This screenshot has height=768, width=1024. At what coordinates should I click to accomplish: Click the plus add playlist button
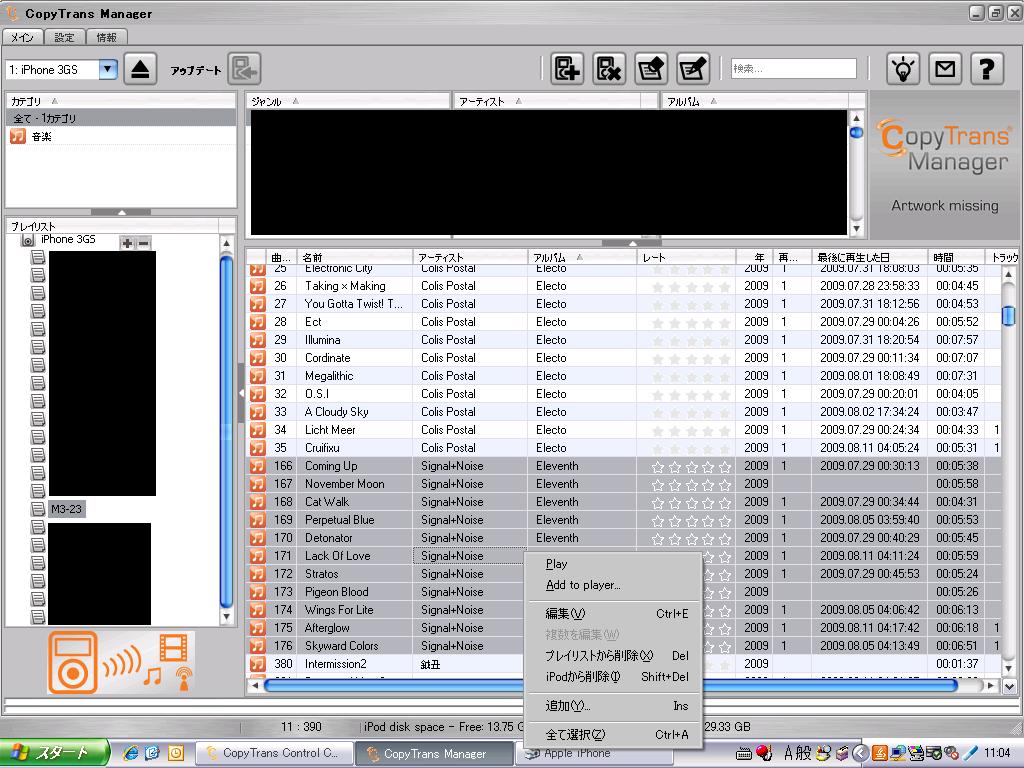pyautogui.click(x=127, y=244)
